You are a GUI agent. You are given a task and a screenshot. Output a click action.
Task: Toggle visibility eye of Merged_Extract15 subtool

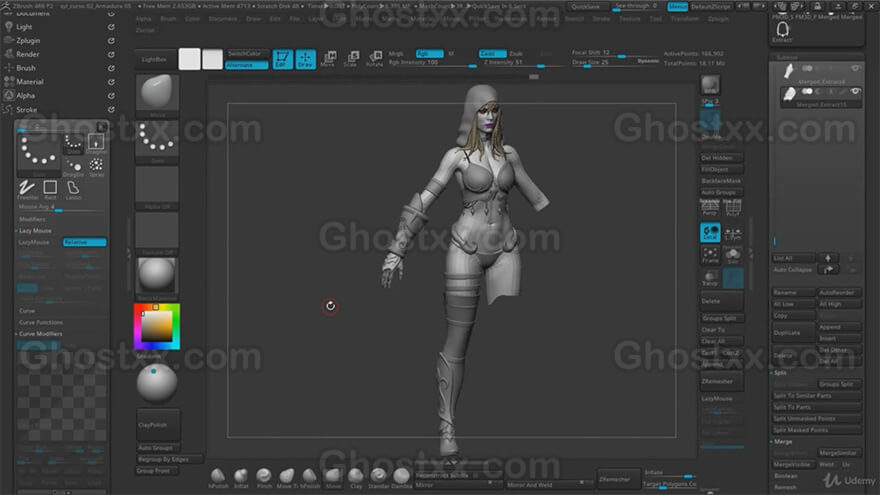(855, 91)
